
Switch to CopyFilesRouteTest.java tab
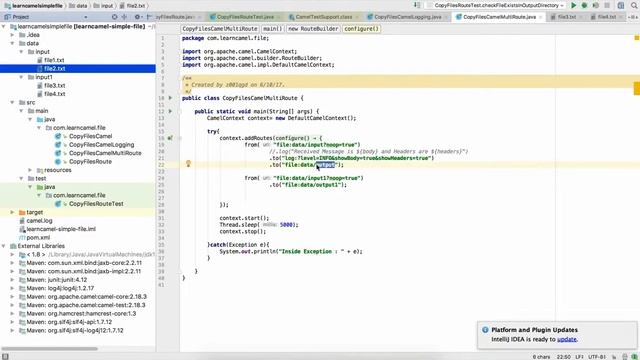(245, 17)
